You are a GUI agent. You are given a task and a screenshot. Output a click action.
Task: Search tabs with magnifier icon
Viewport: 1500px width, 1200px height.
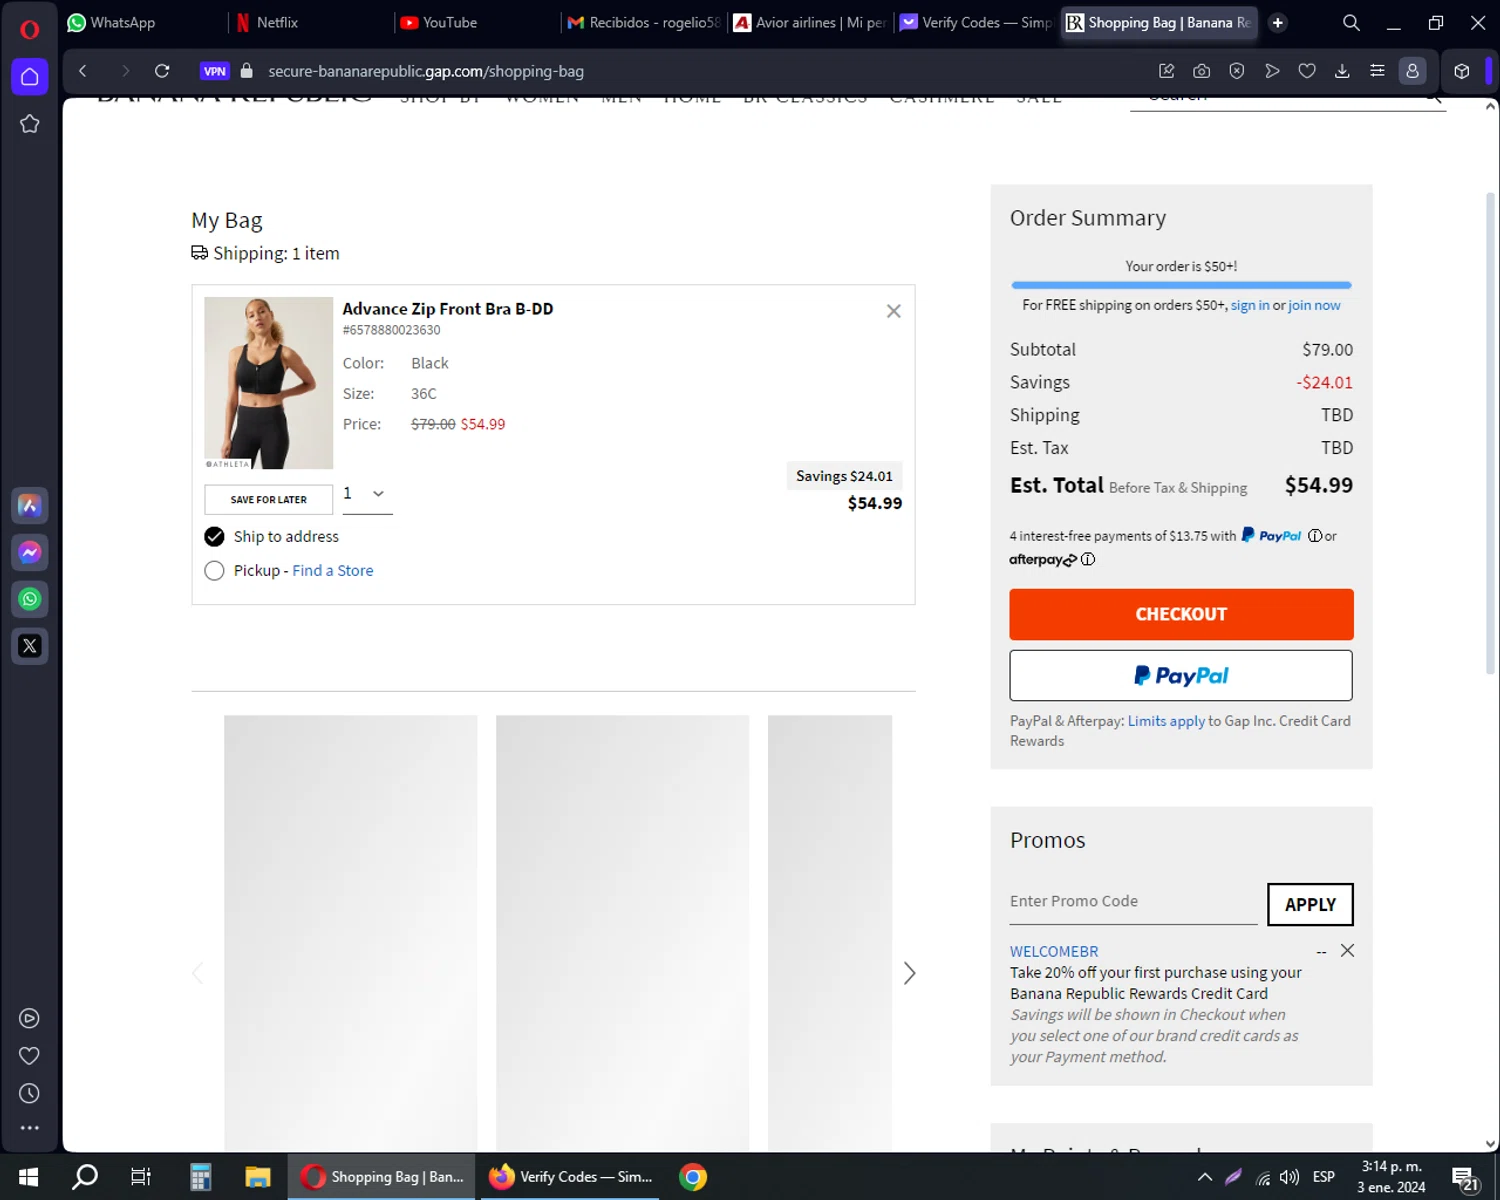pyautogui.click(x=1351, y=23)
